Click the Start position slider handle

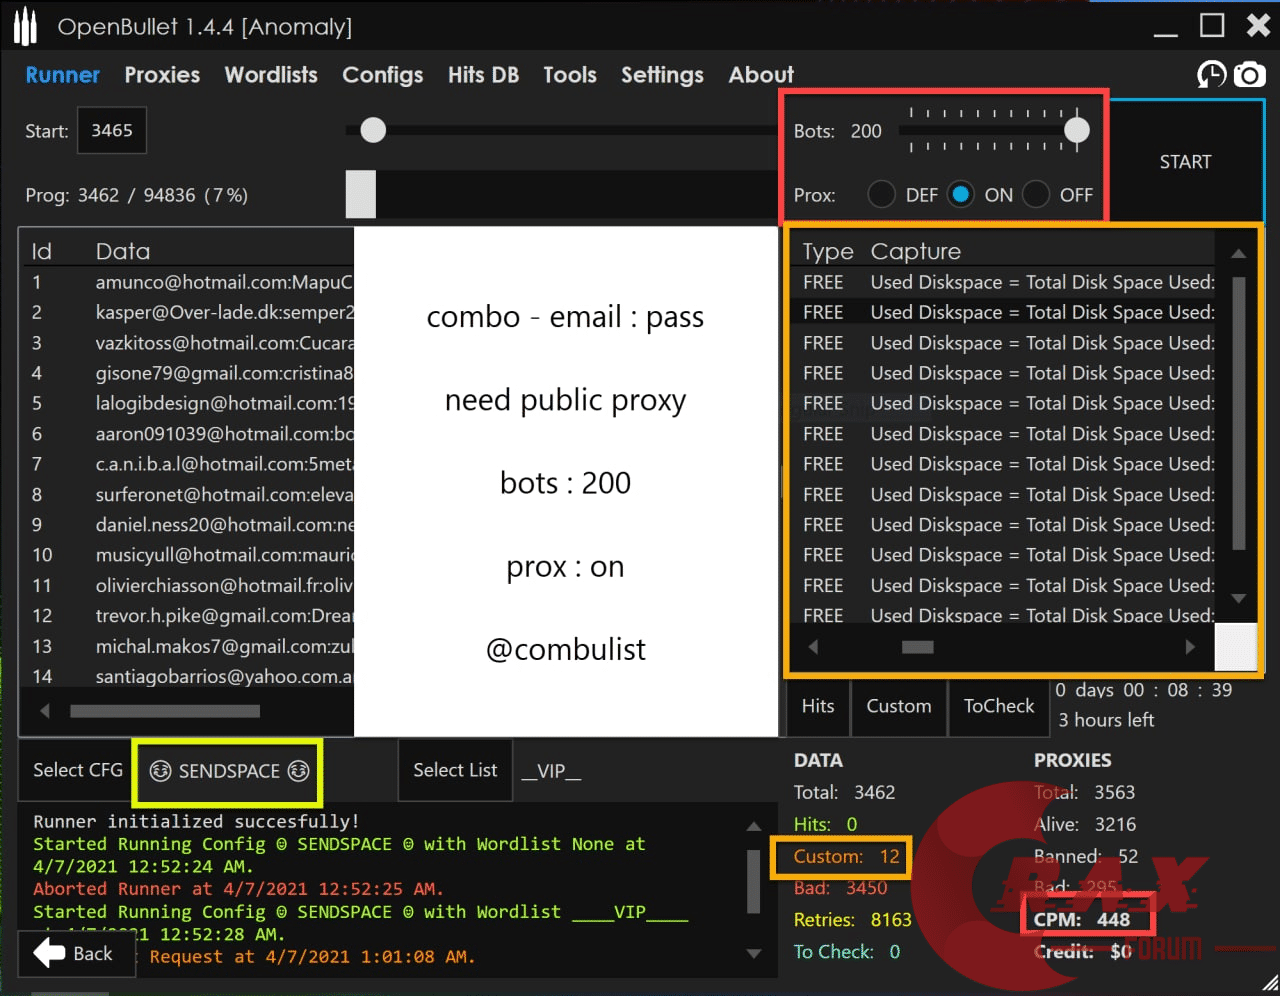tap(373, 130)
